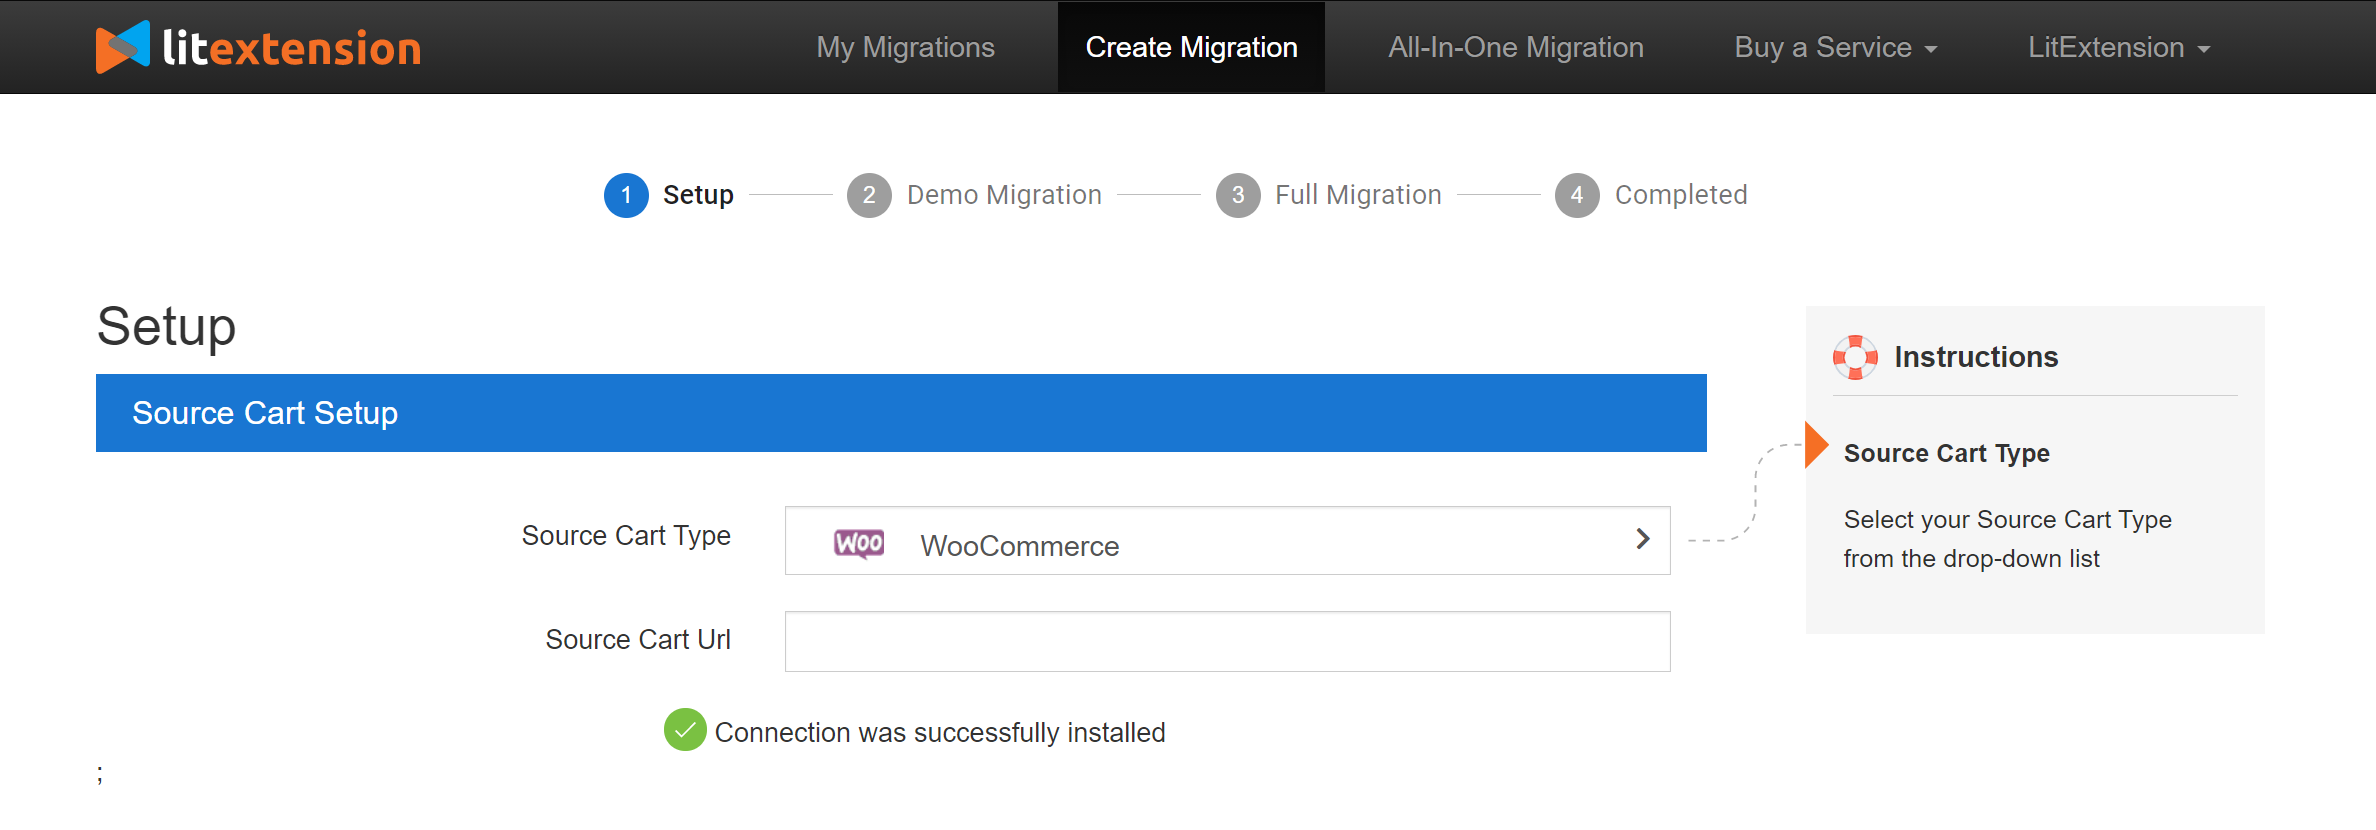Click the Source Cart Type instruction heading
2376x830 pixels.
pyautogui.click(x=1946, y=453)
